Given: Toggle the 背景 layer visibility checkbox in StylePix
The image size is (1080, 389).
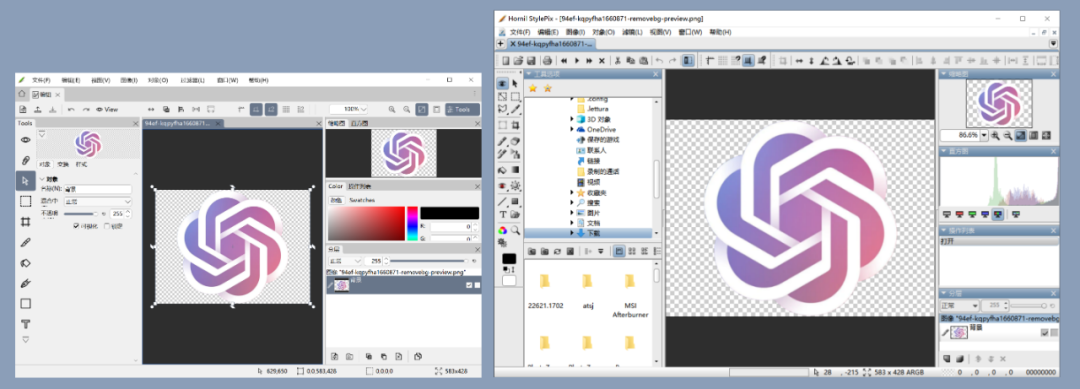Looking at the screenshot, I should coord(1044,333).
